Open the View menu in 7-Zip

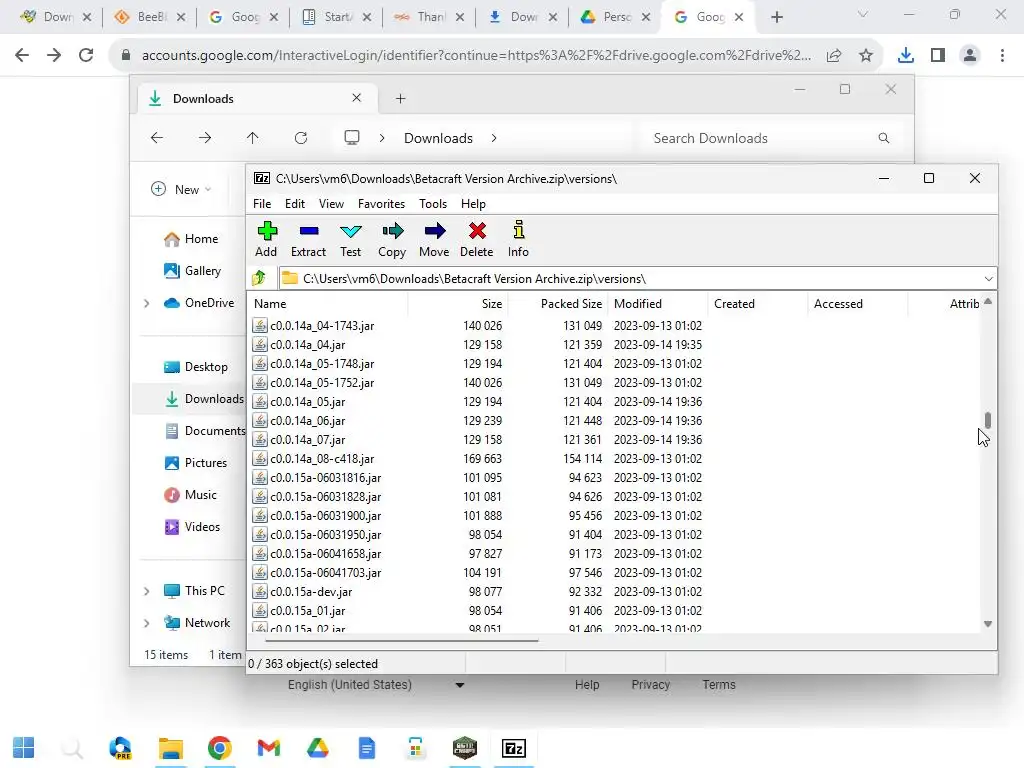tap(331, 204)
